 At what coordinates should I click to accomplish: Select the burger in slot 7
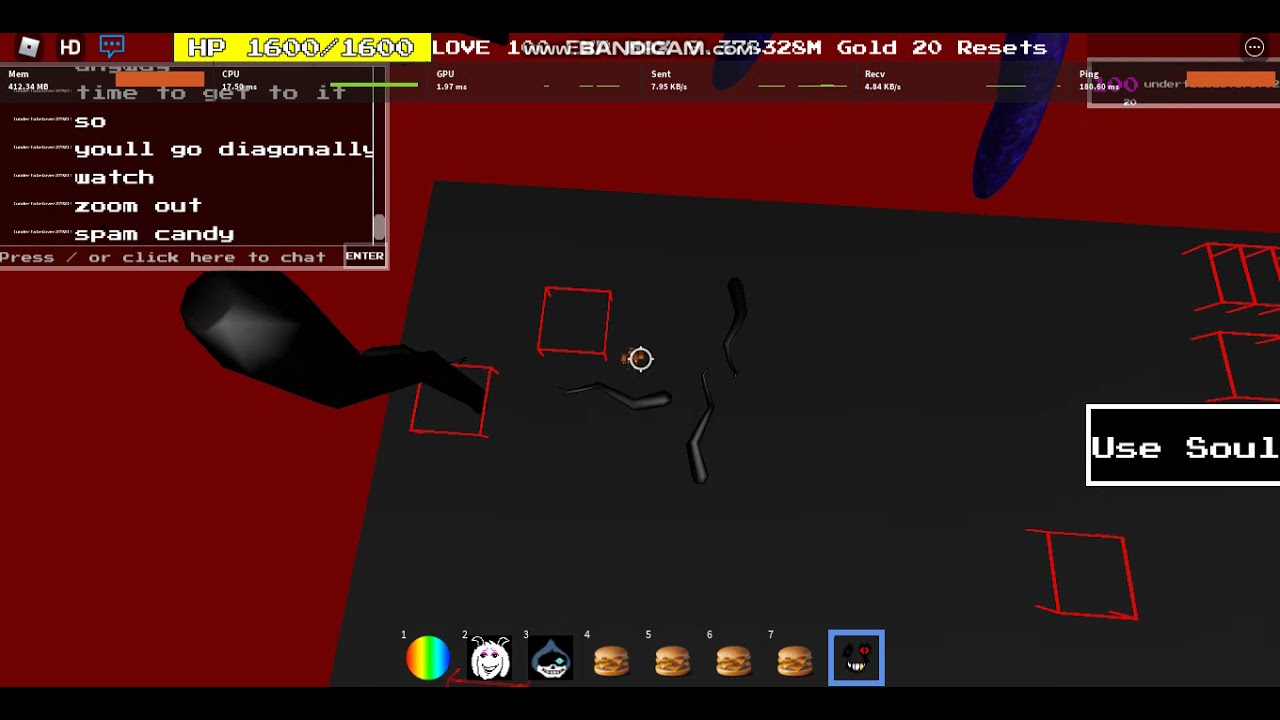(795, 658)
